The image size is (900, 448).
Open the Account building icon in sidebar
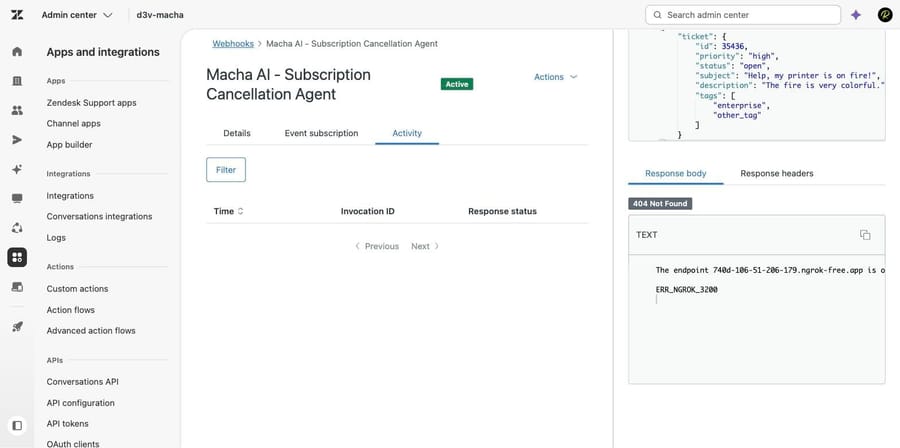point(17,81)
